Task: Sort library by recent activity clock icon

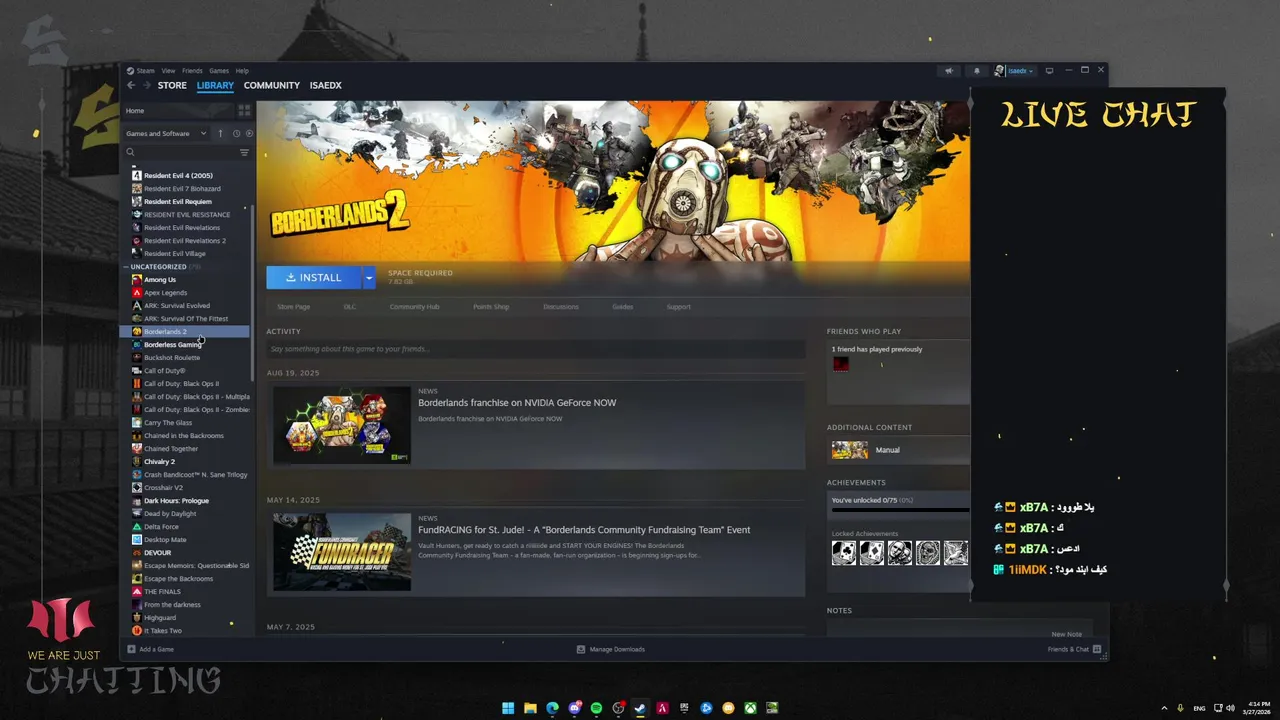Action: 237,133
